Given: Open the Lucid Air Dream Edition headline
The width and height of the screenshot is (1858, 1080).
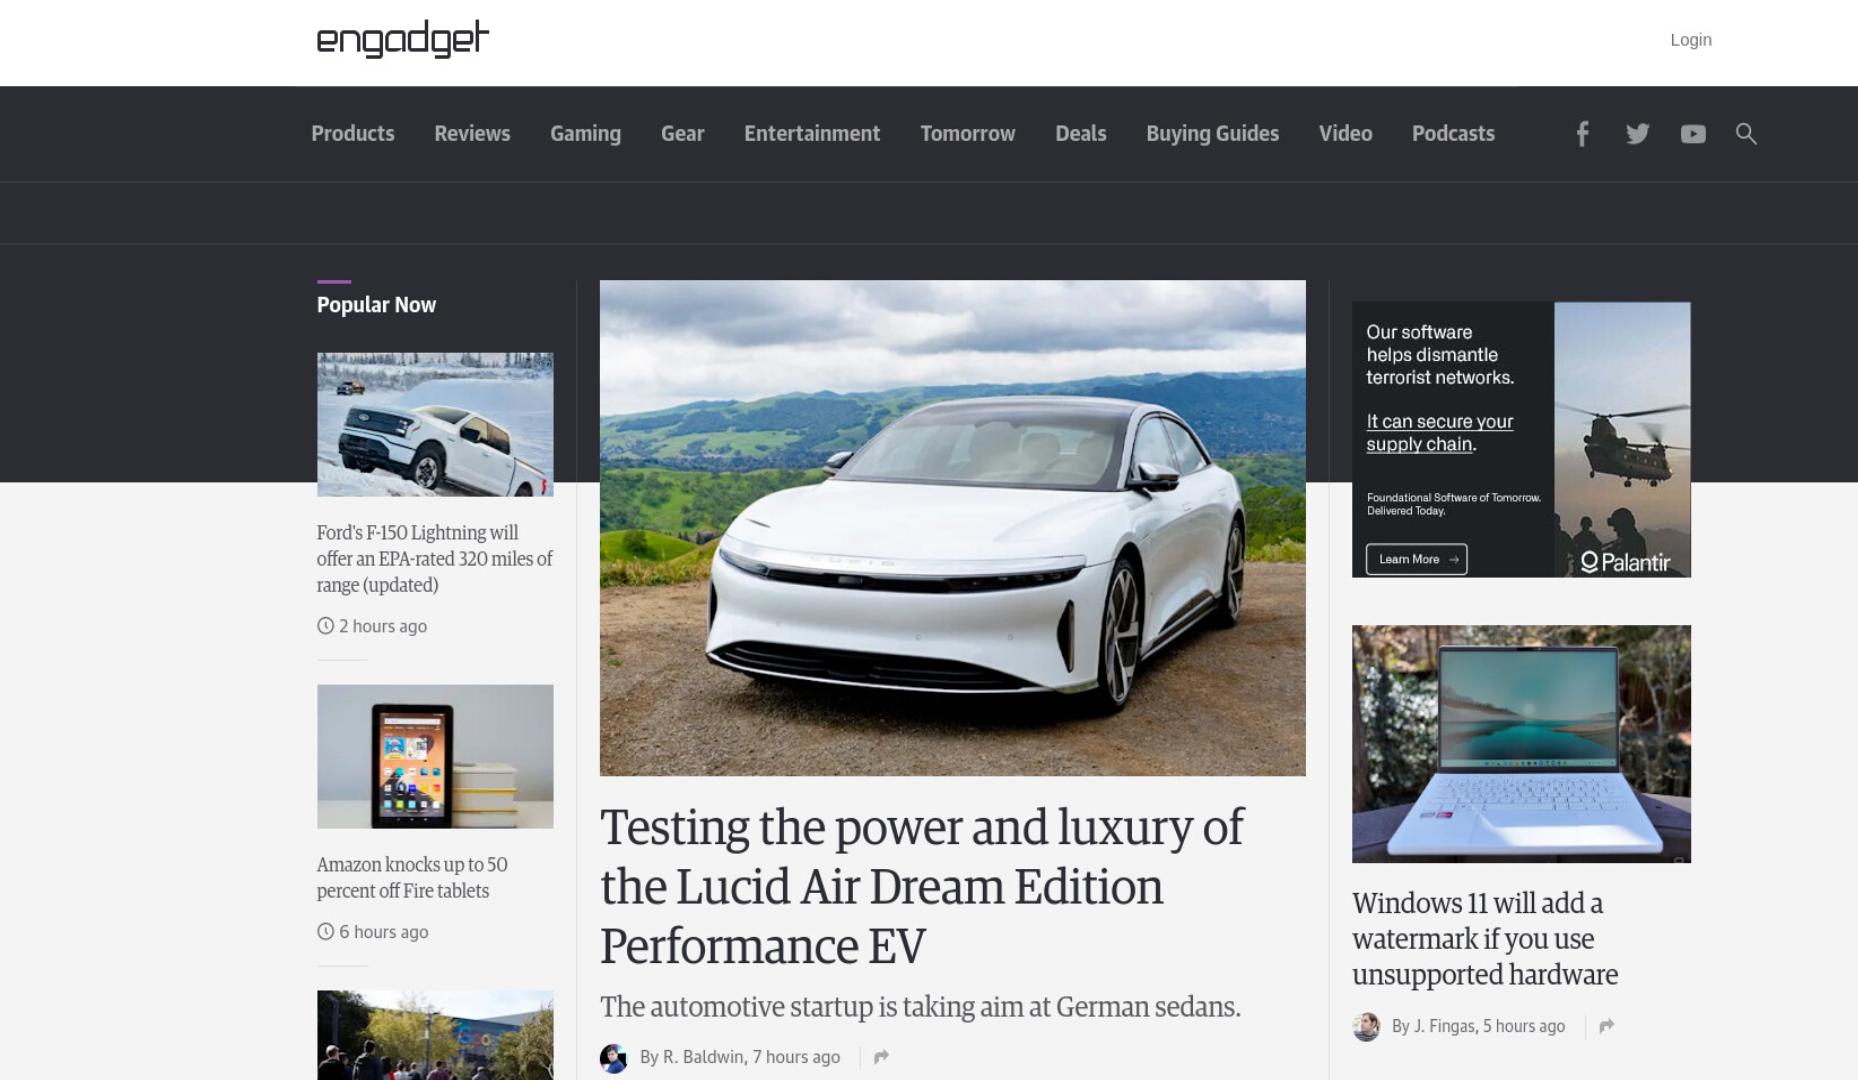Looking at the screenshot, I should [x=921, y=887].
